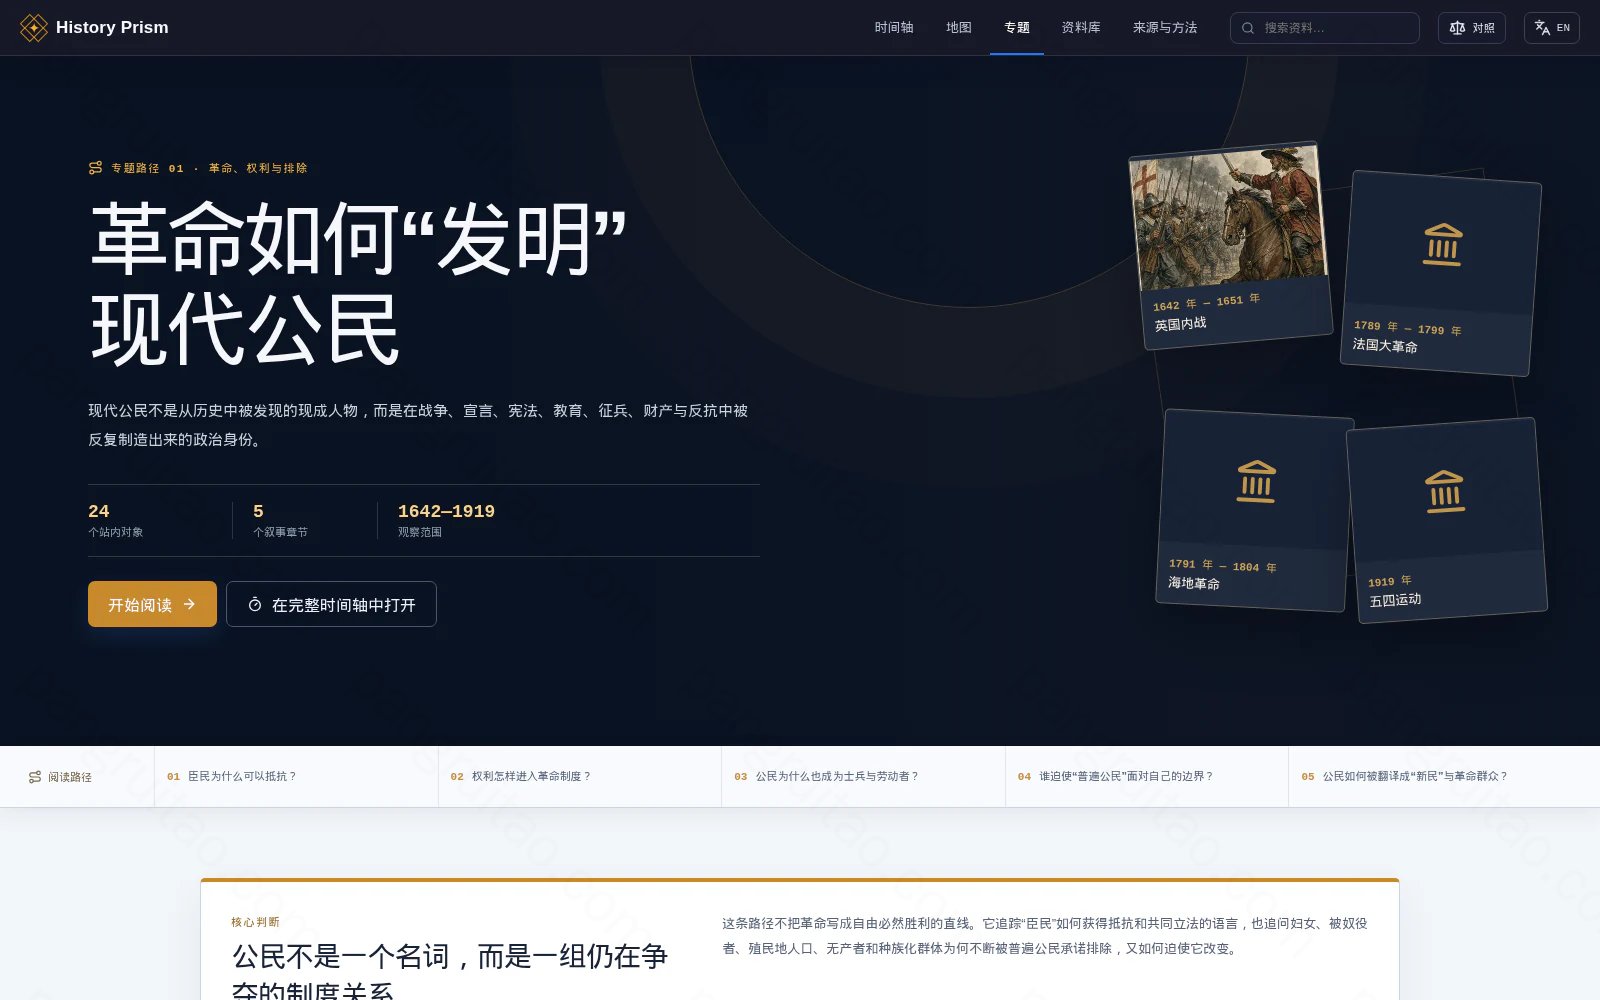Open the 资料库 nav item
Viewport: 1600px width, 1000px height.
coord(1081,28)
